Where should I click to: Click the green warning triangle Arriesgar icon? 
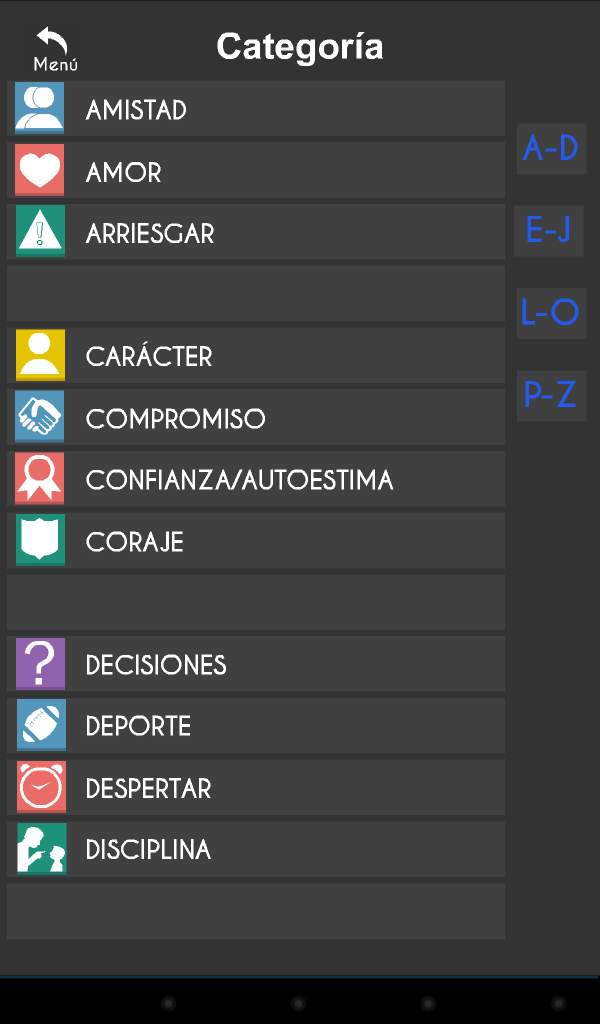[x=40, y=231]
